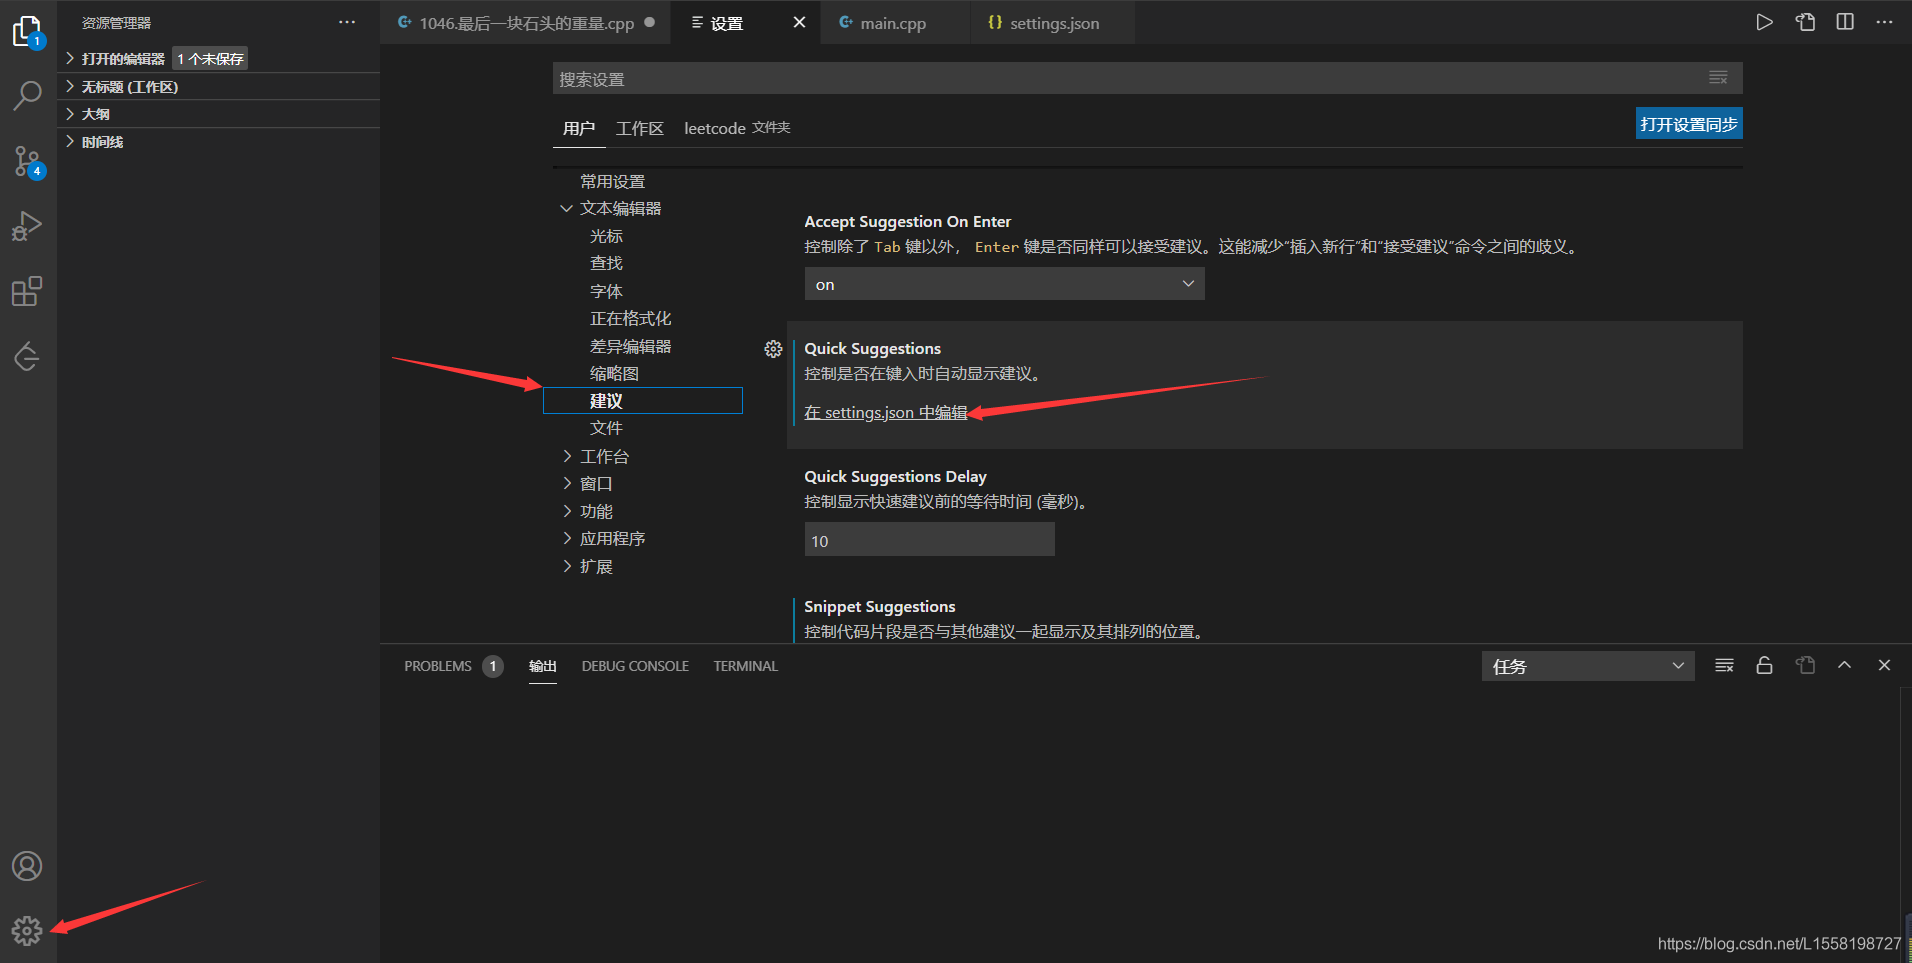Open the Explorer view in activity bar

27,32
